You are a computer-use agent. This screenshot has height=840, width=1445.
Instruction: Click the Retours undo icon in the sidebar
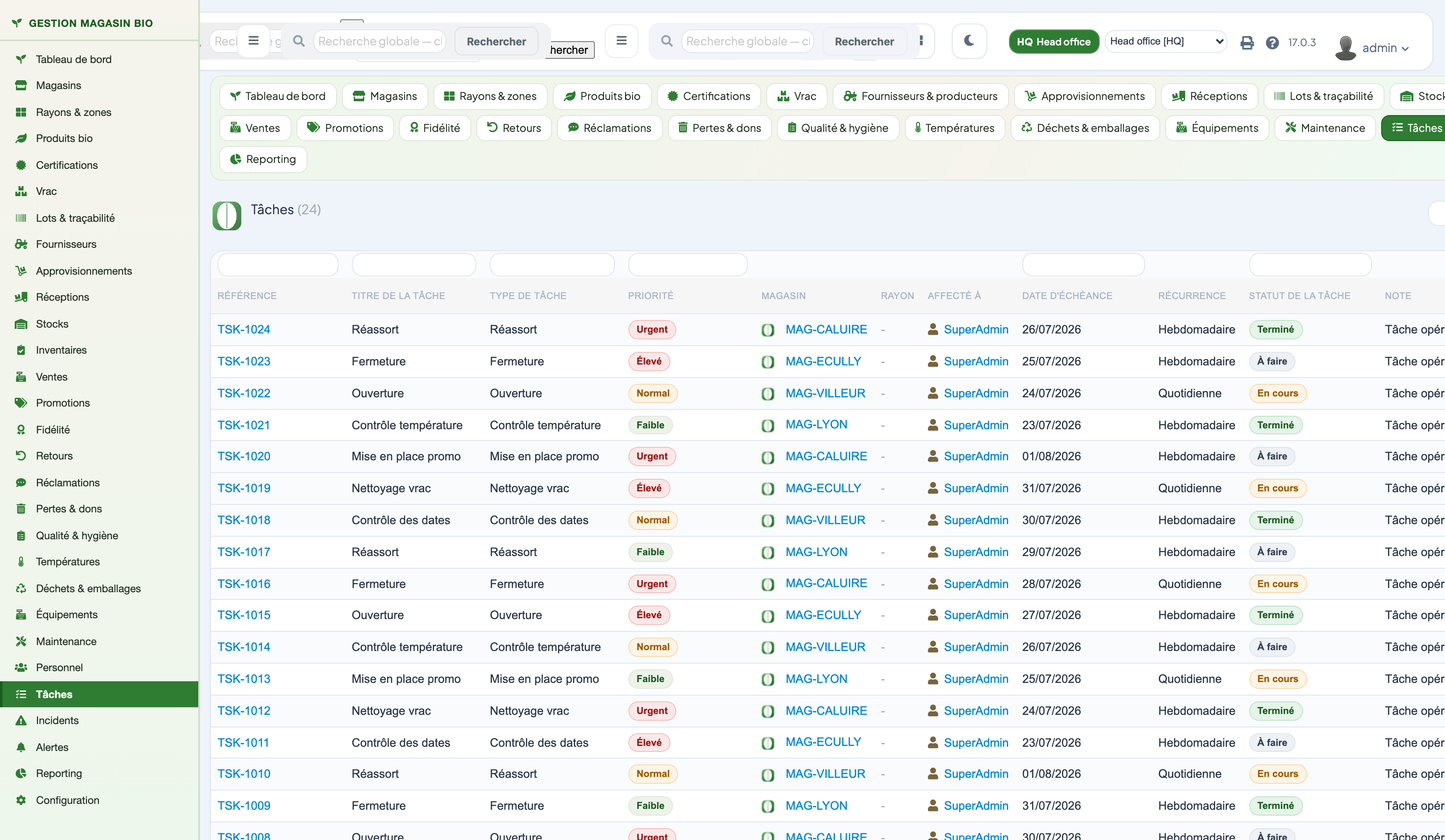(x=21, y=456)
